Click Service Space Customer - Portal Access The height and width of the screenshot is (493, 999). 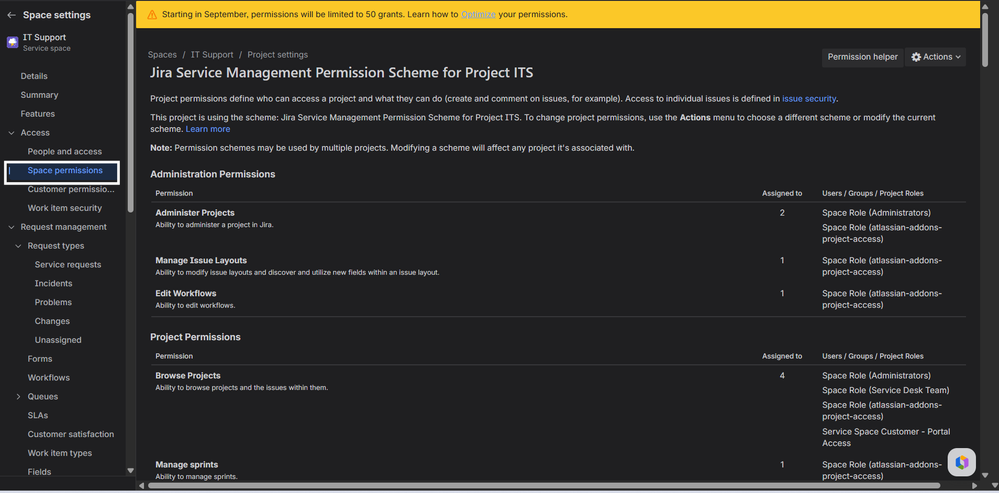tap(886, 438)
